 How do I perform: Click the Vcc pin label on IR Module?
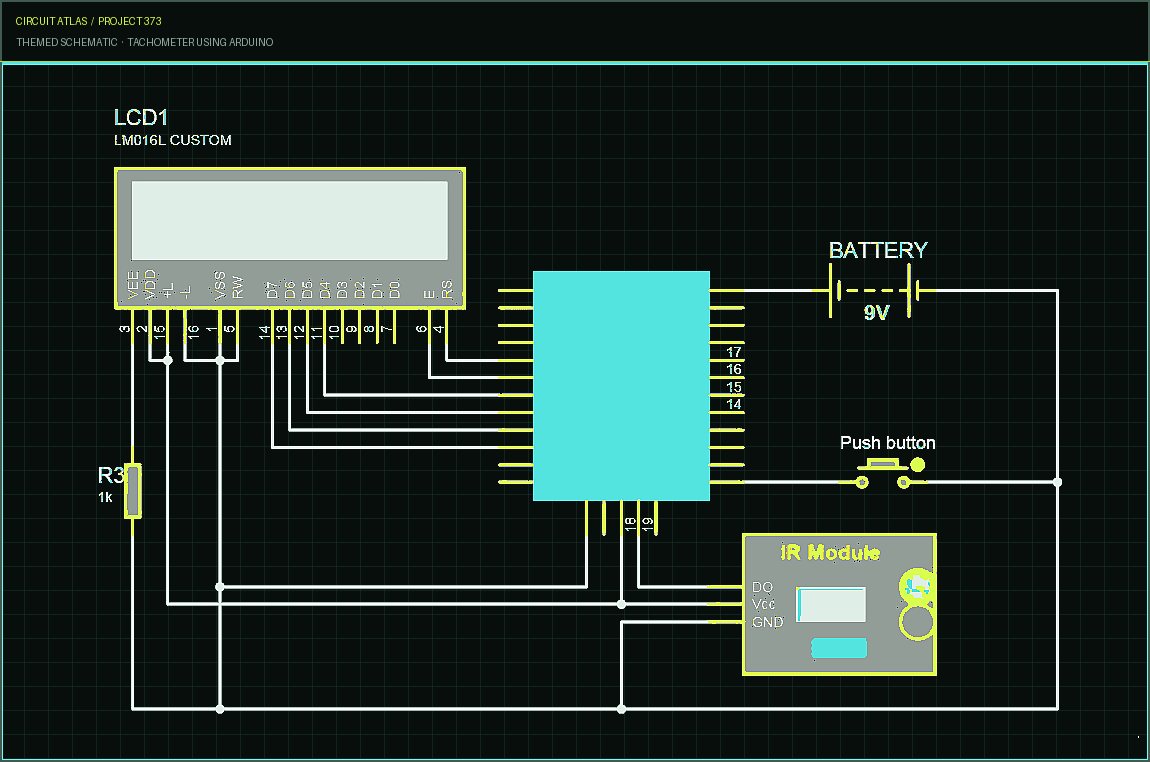763,604
